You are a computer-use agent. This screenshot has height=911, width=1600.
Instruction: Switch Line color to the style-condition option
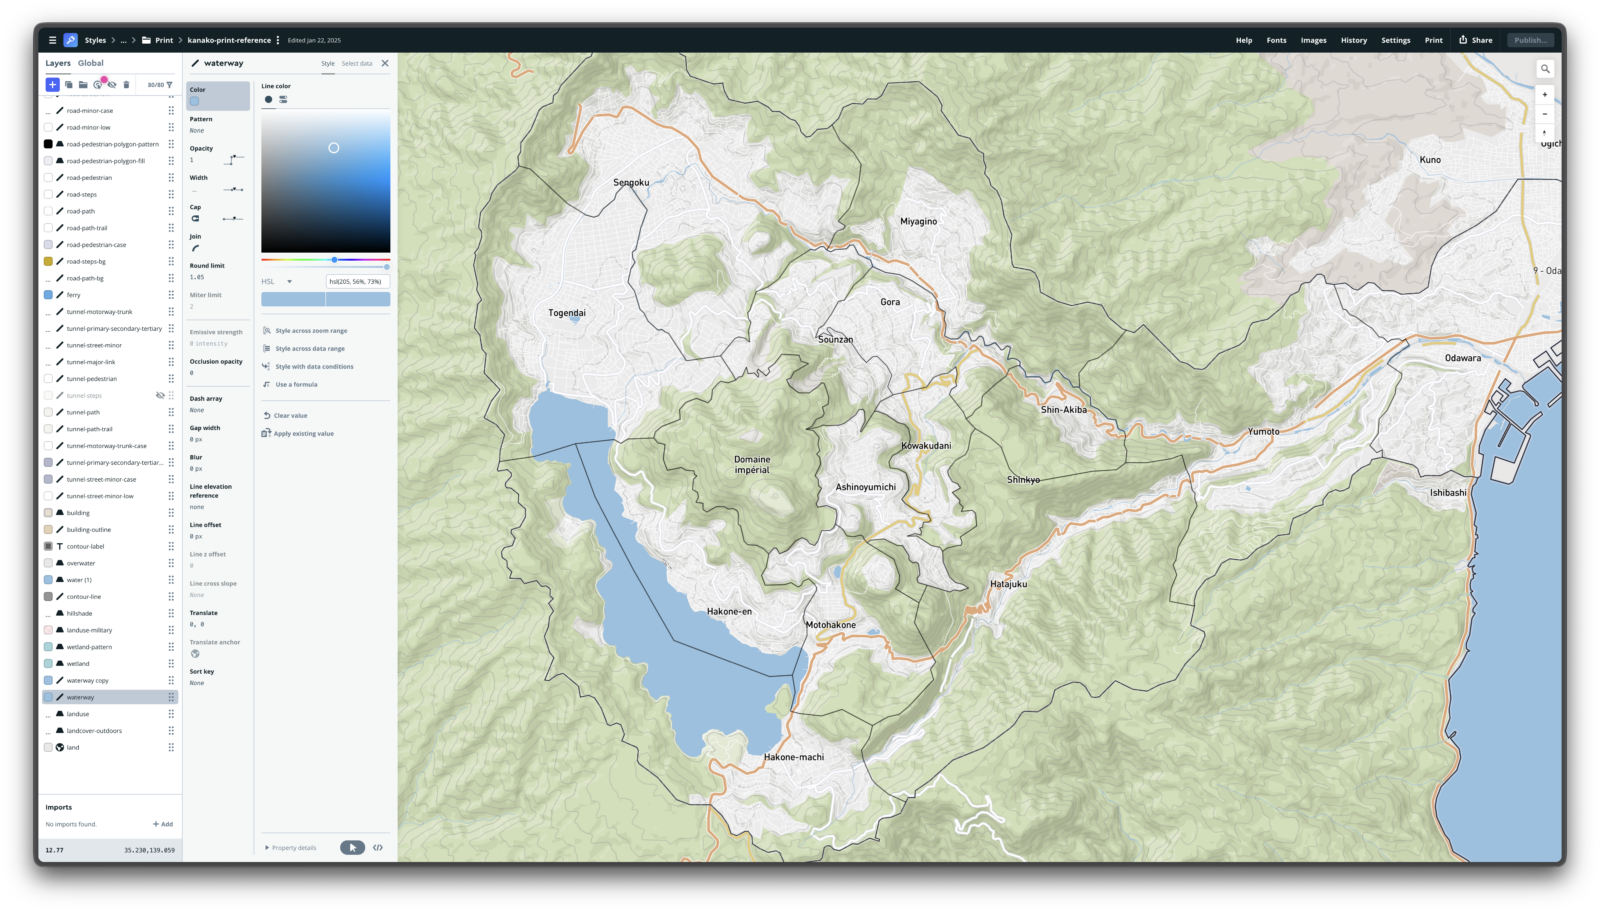[283, 99]
